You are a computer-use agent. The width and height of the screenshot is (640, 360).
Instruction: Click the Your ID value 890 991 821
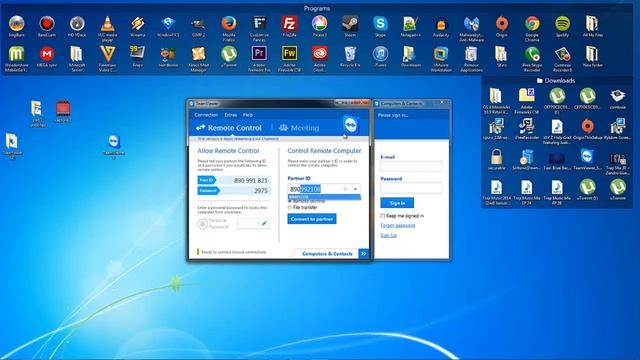(x=251, y=180)
